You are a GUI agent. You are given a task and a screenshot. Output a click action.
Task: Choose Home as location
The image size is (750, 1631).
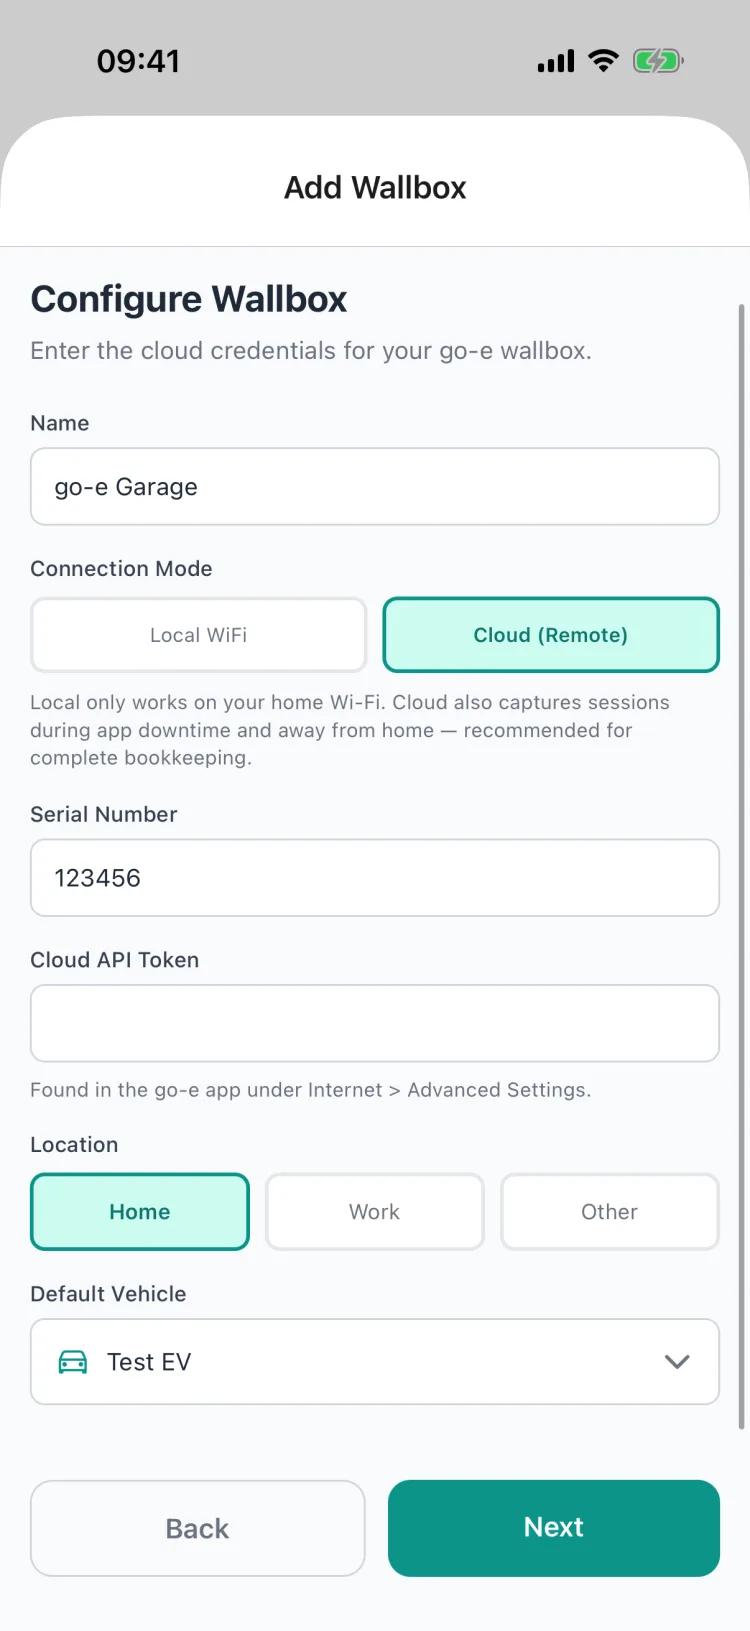140,1212
